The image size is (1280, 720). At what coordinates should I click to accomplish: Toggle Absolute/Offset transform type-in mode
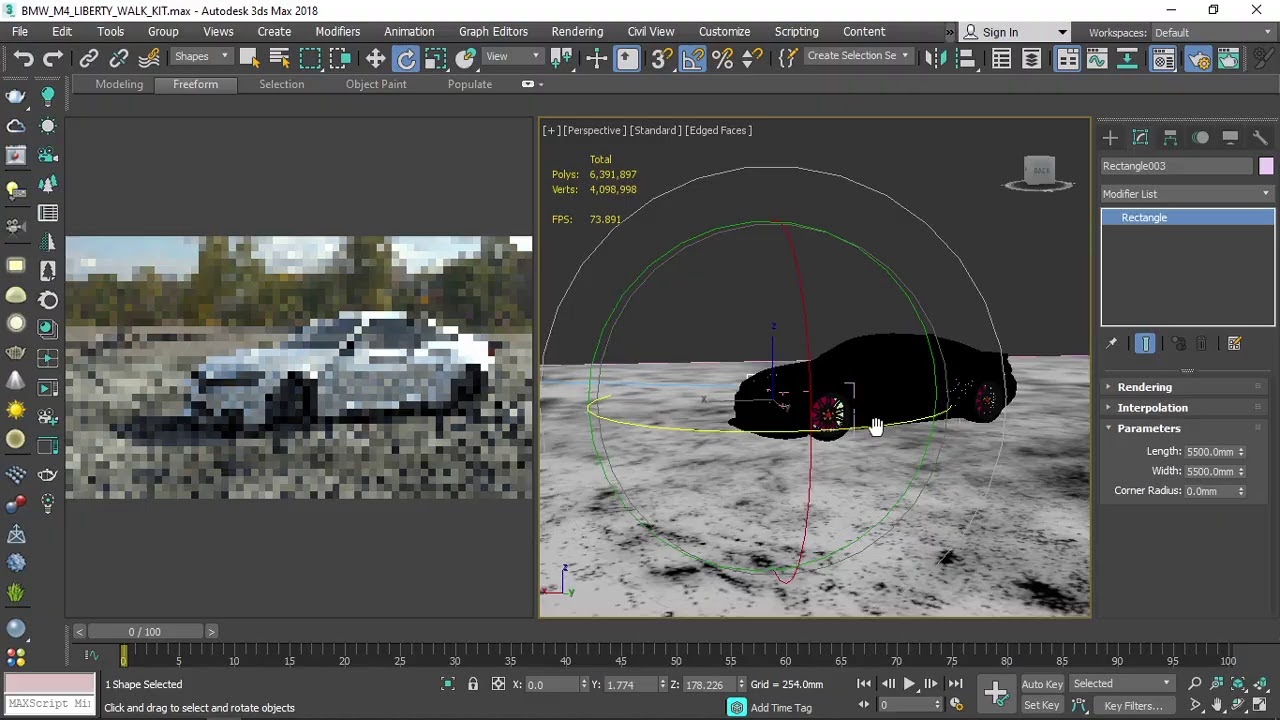coord(498,684)
